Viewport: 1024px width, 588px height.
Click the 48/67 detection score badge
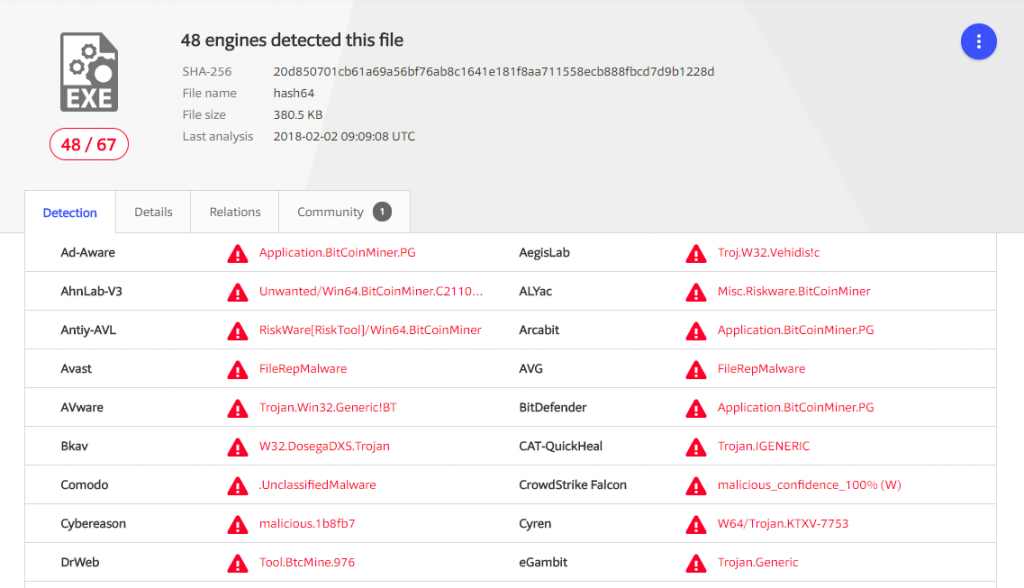pyautogui.click(x=88, y=144)
